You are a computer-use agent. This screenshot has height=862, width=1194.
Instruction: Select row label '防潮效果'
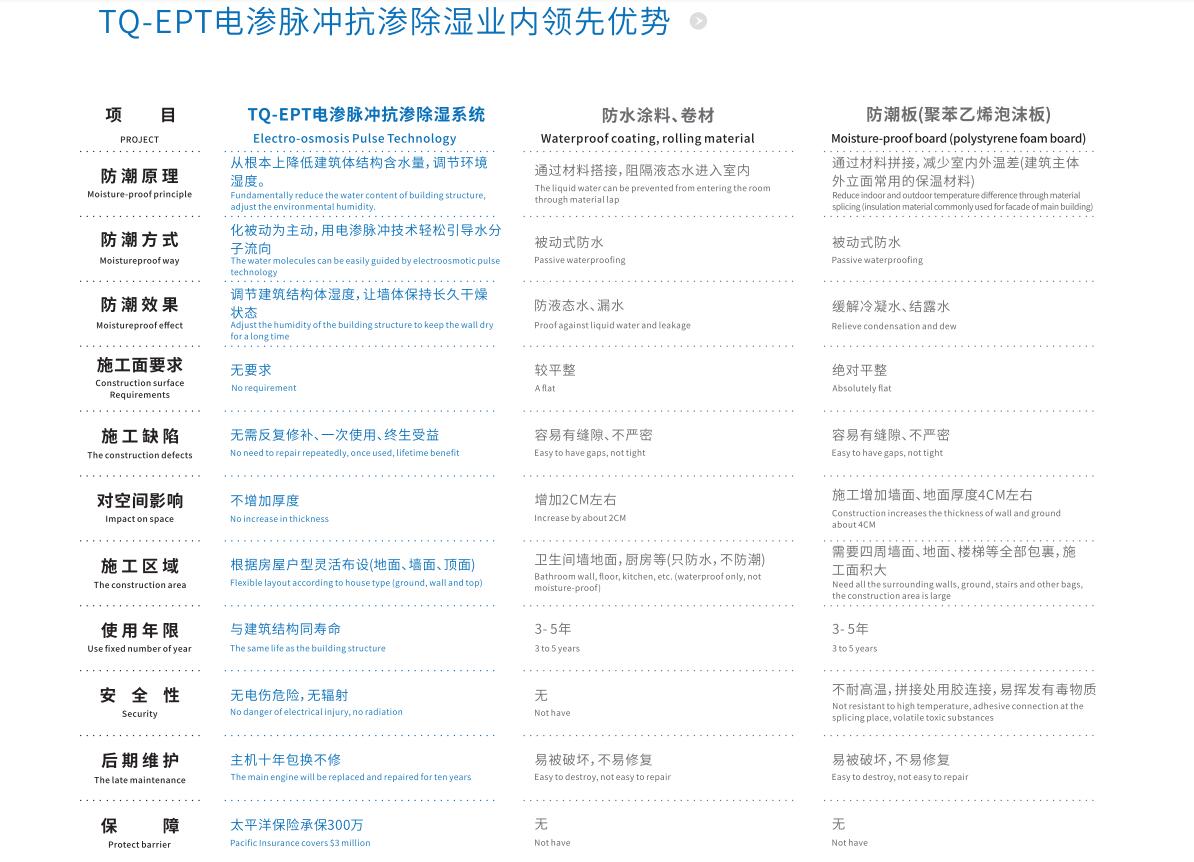click(x=140, y=305)
